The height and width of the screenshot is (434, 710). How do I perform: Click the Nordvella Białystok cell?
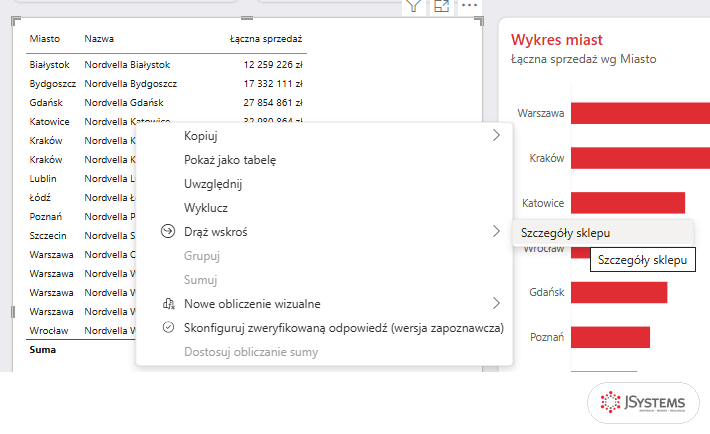tap(127, 65)
